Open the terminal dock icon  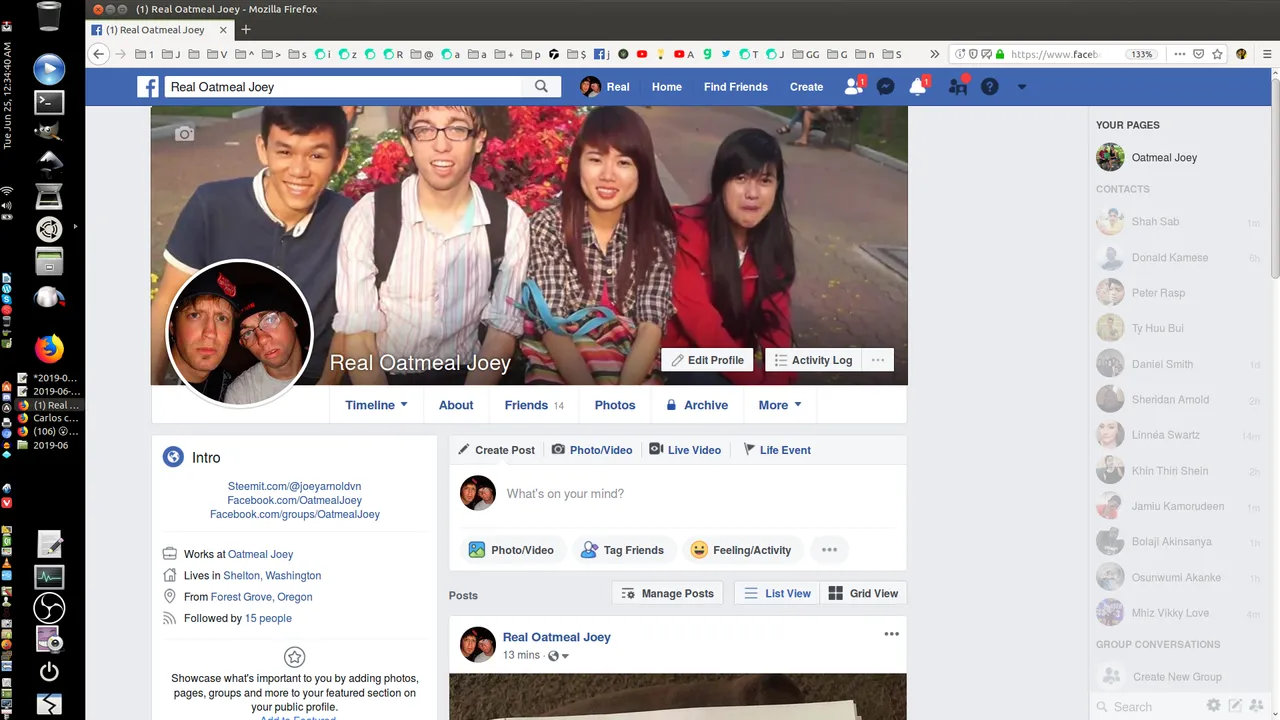click(49, 101)
